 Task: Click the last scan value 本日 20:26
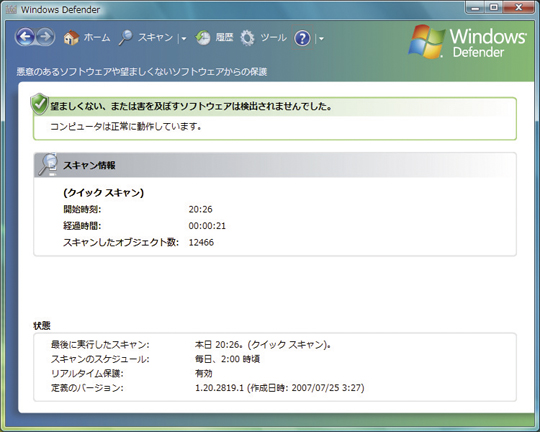263,344
